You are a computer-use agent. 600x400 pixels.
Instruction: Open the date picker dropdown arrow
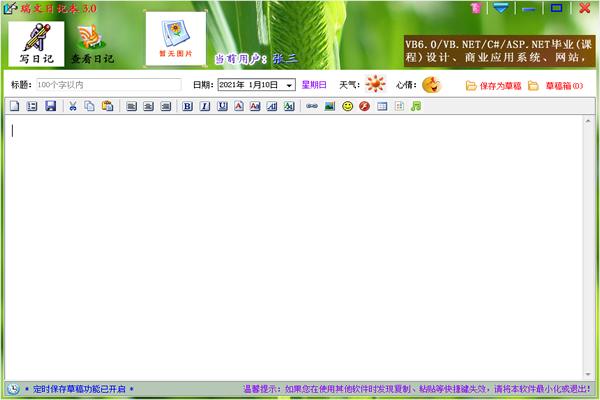pos(289,85)
